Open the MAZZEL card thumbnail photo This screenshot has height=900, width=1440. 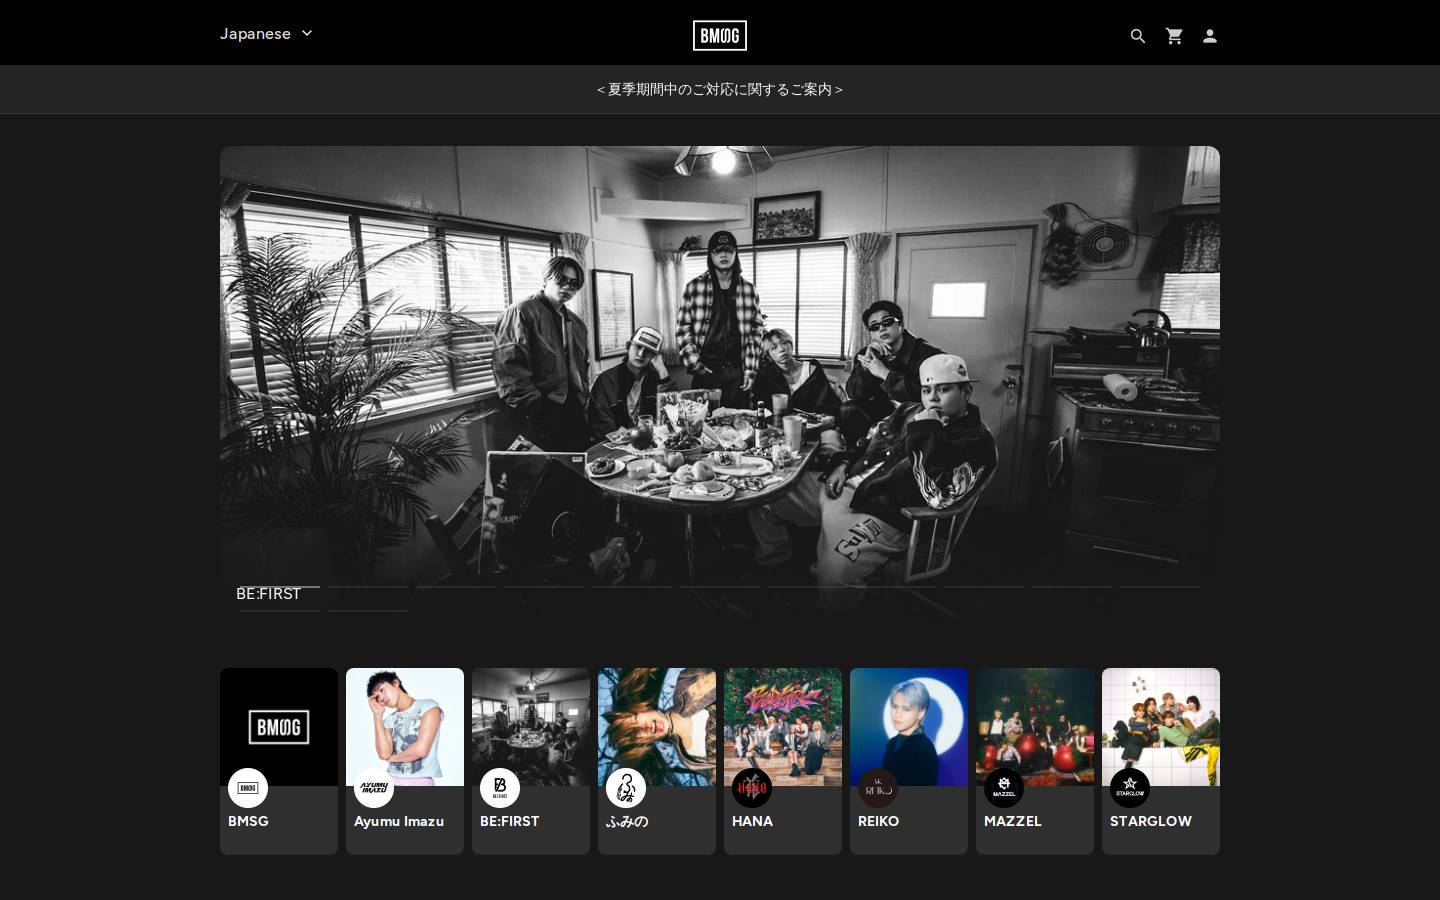click(x=1035, y=727)
